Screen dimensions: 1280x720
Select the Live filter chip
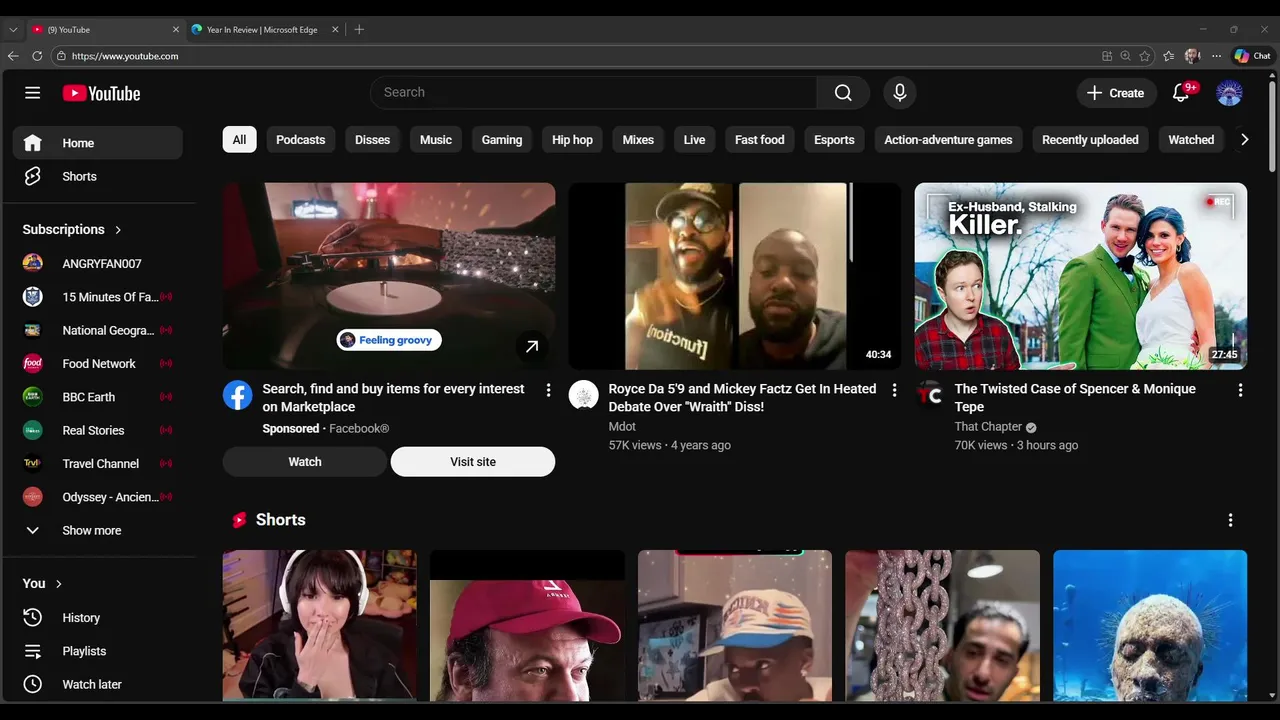pyautogui.click(x=694, y=140)
